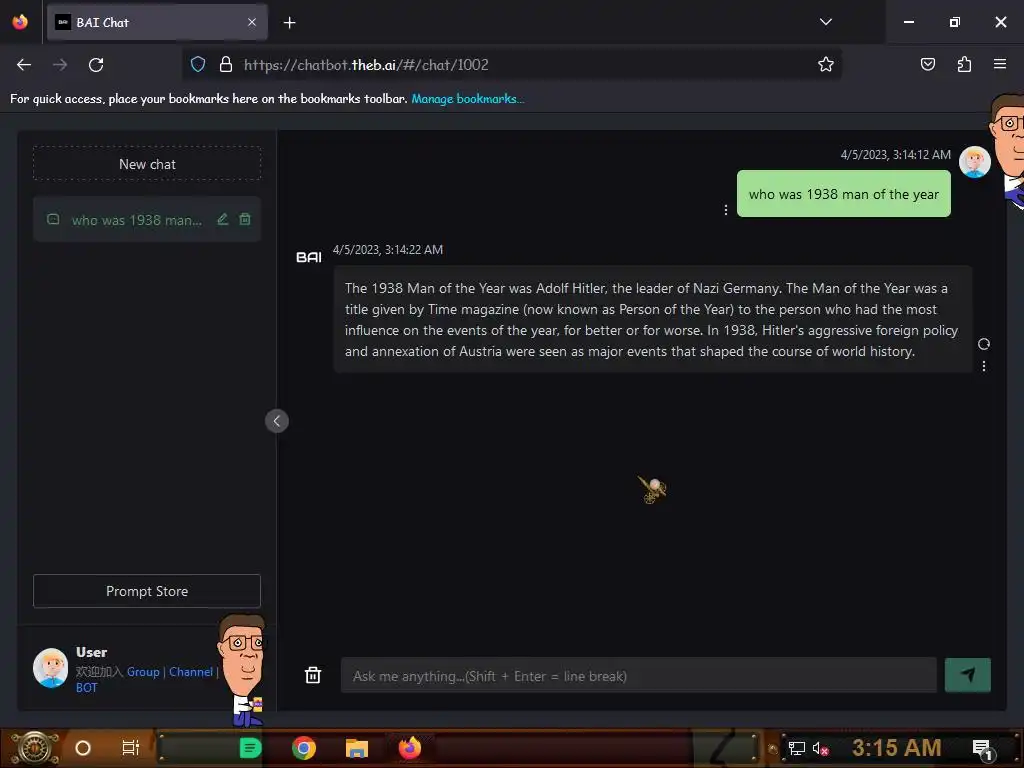This screenshot has width=1024, height=768.
Task: Launch the green notes app in taskbar
Action: pos(250,748)
